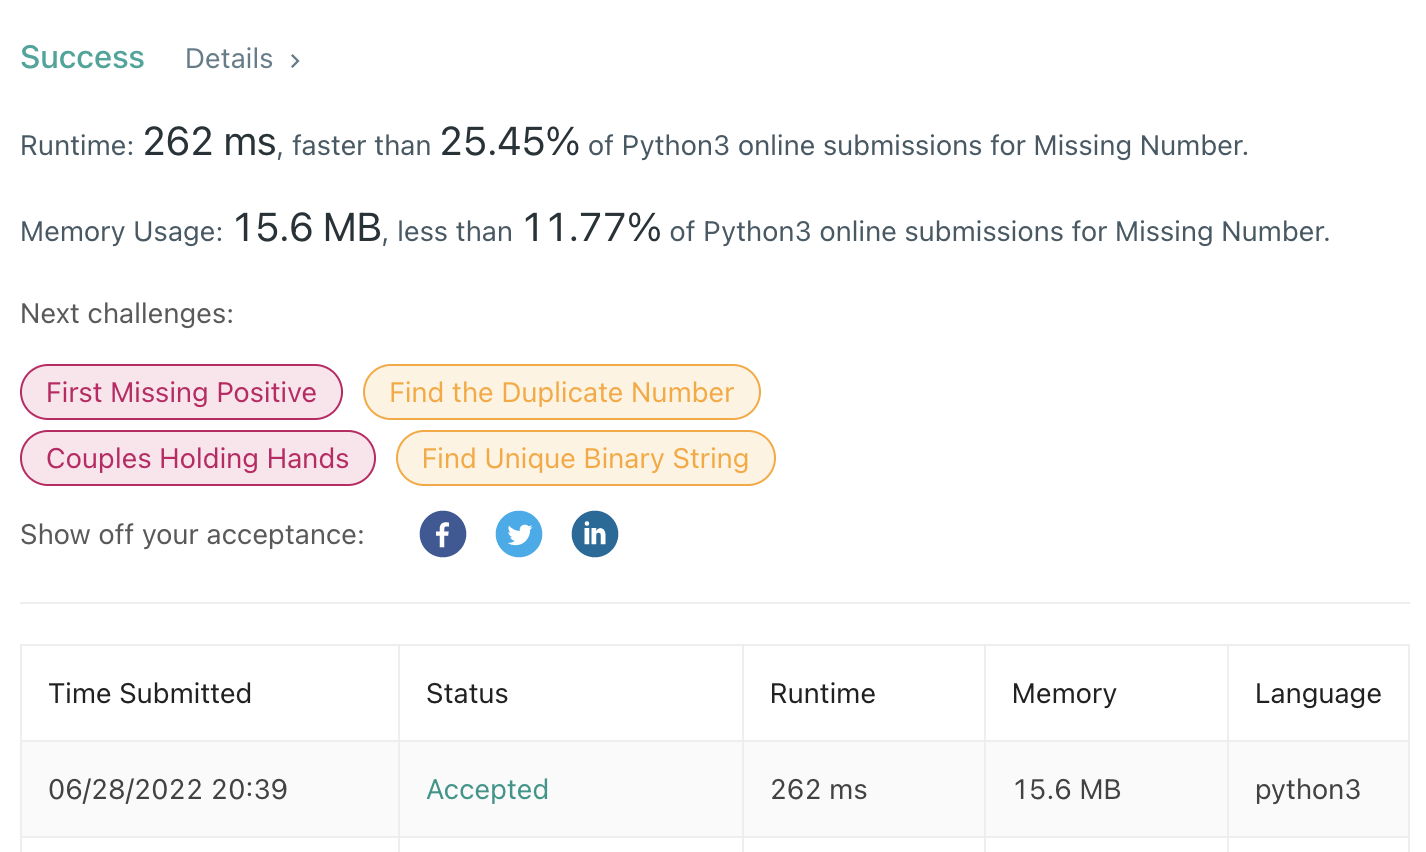The width and height of the screenshot is (1426, 852).
Task: View the Accepted submission details
Action: pyautogui.click(x=487, y=789)
